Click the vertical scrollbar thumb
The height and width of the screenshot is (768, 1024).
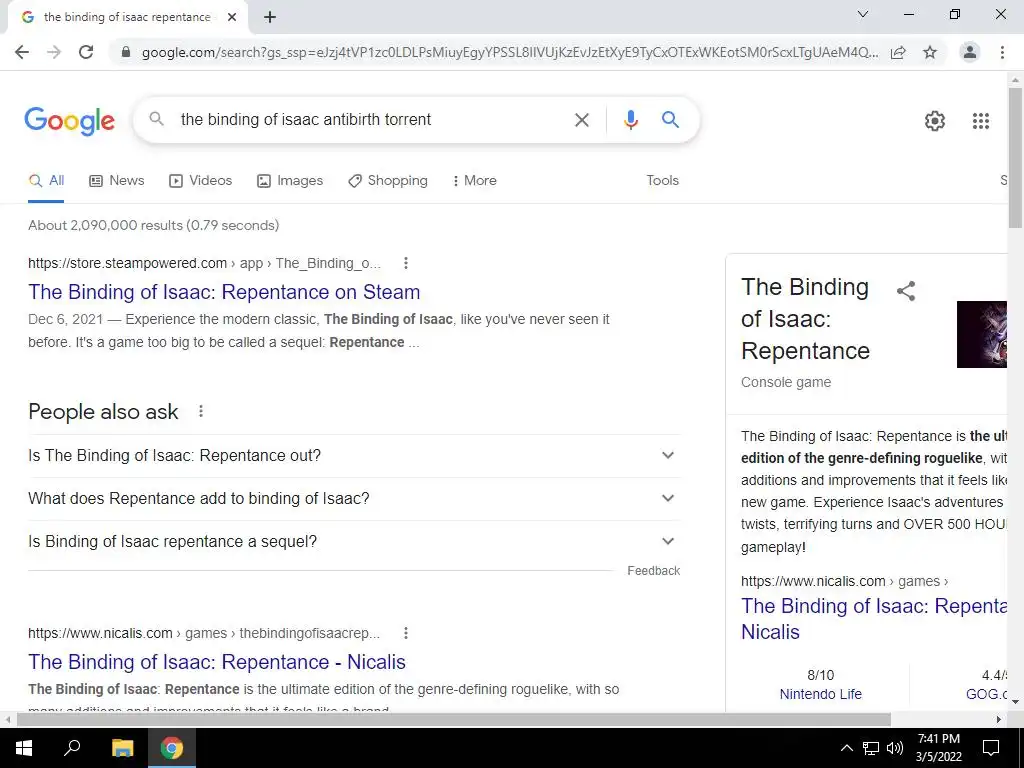pos(1016,157)
